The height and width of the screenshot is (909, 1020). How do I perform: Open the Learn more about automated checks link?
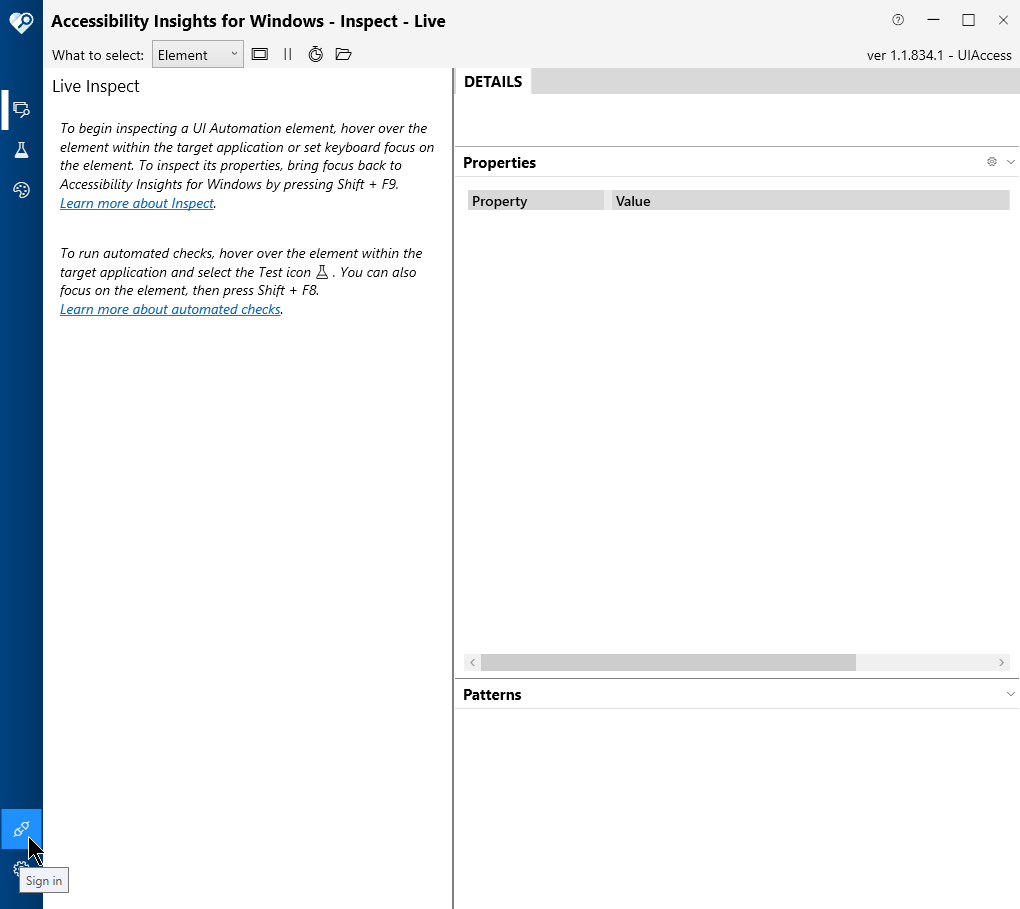pyautogui.click(x=170, y=309)
